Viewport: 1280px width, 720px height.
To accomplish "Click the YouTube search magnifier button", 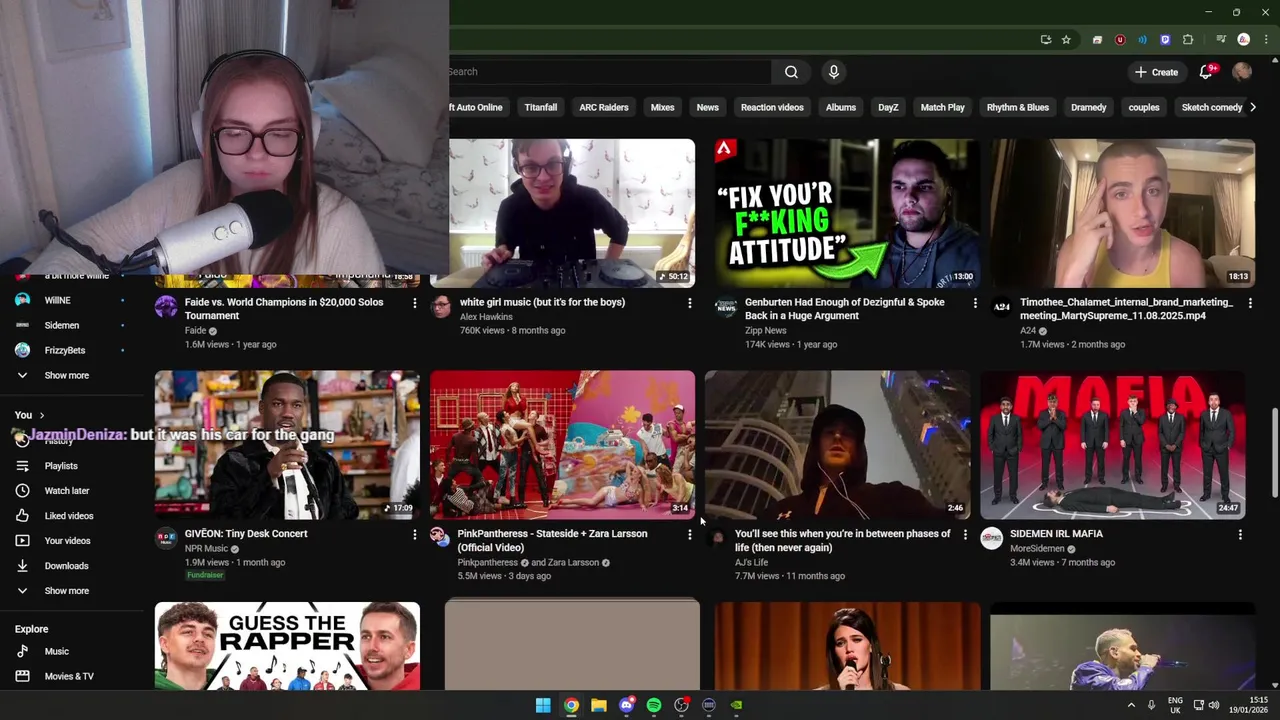I will [x=791, y=72].
